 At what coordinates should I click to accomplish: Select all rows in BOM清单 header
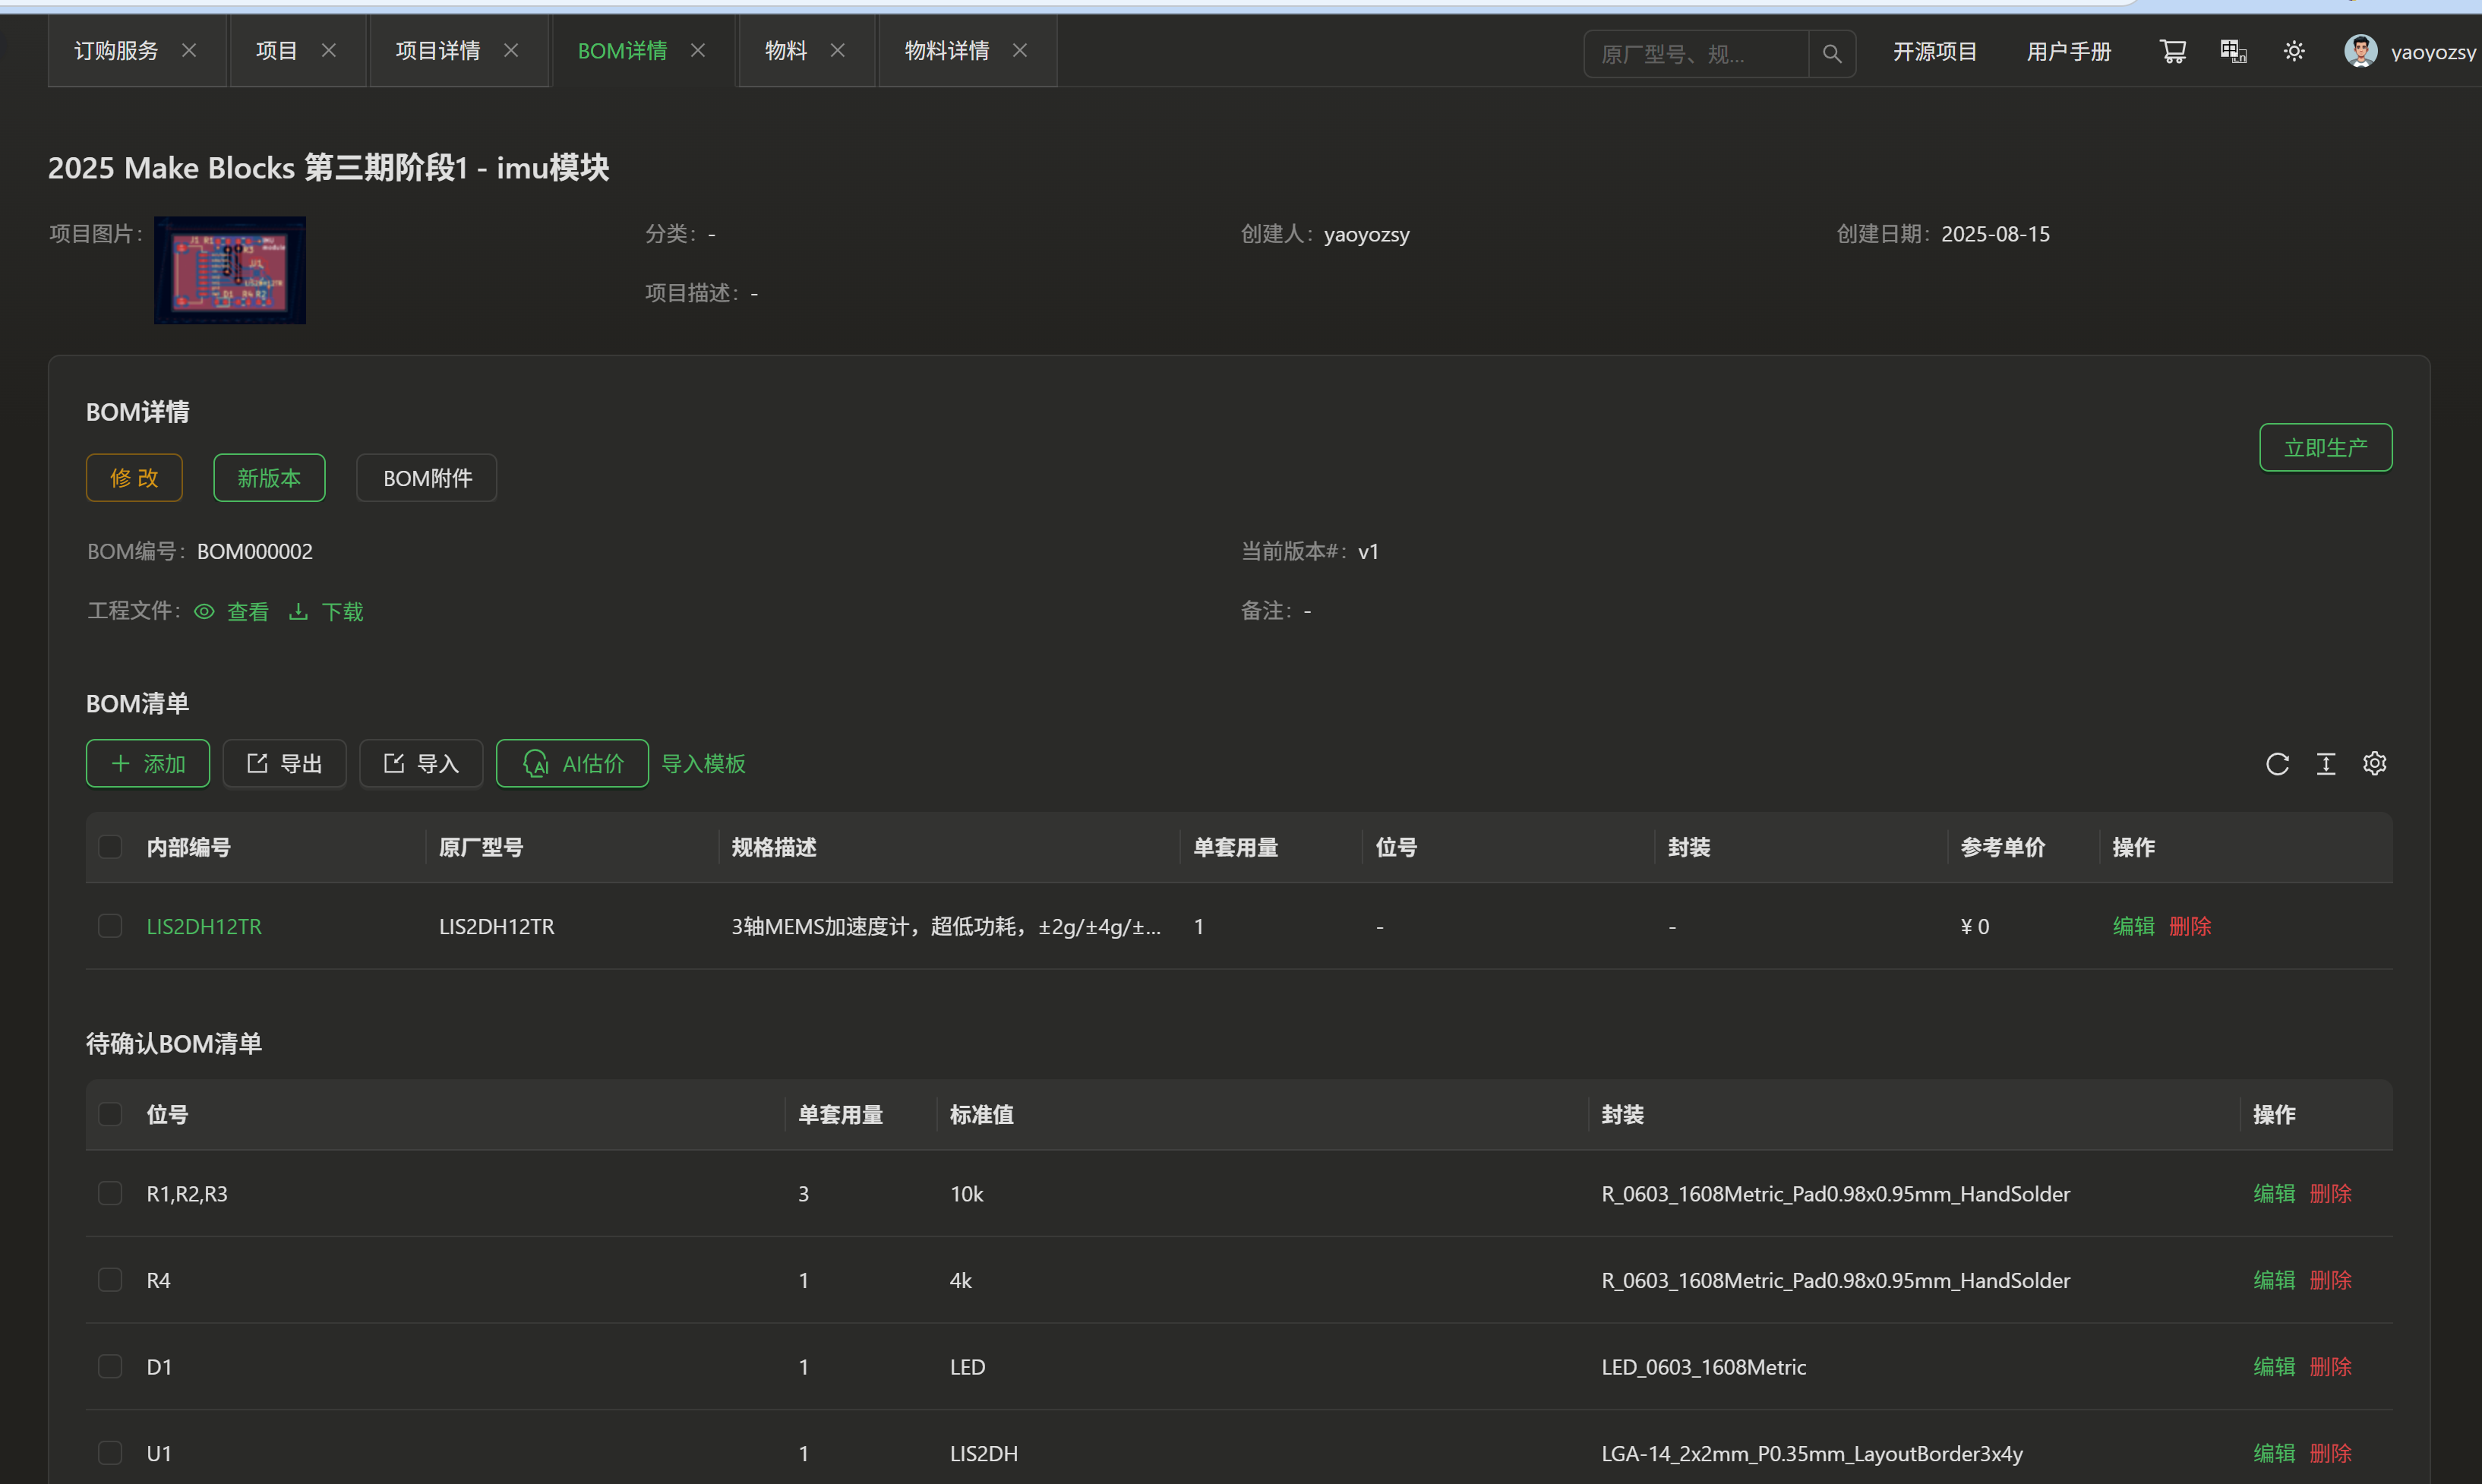[x=110, y=847]
